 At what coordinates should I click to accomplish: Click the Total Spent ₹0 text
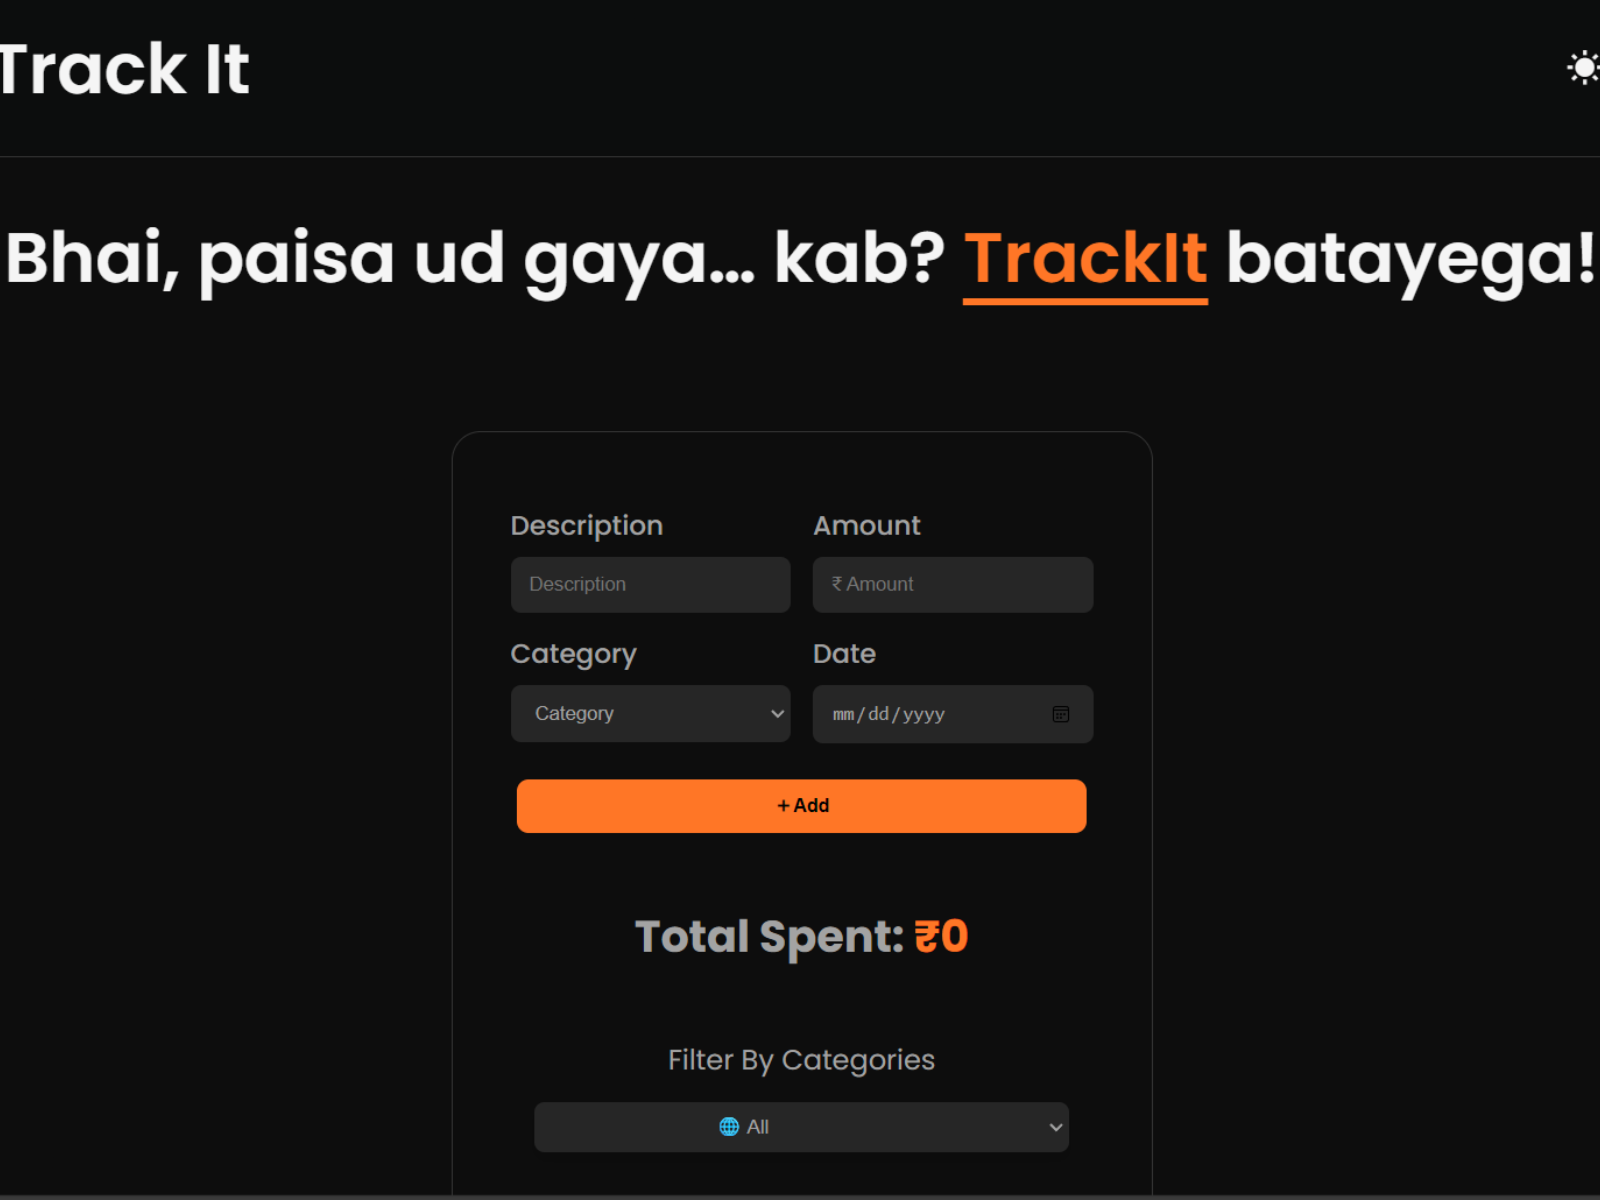click(800, 936)
